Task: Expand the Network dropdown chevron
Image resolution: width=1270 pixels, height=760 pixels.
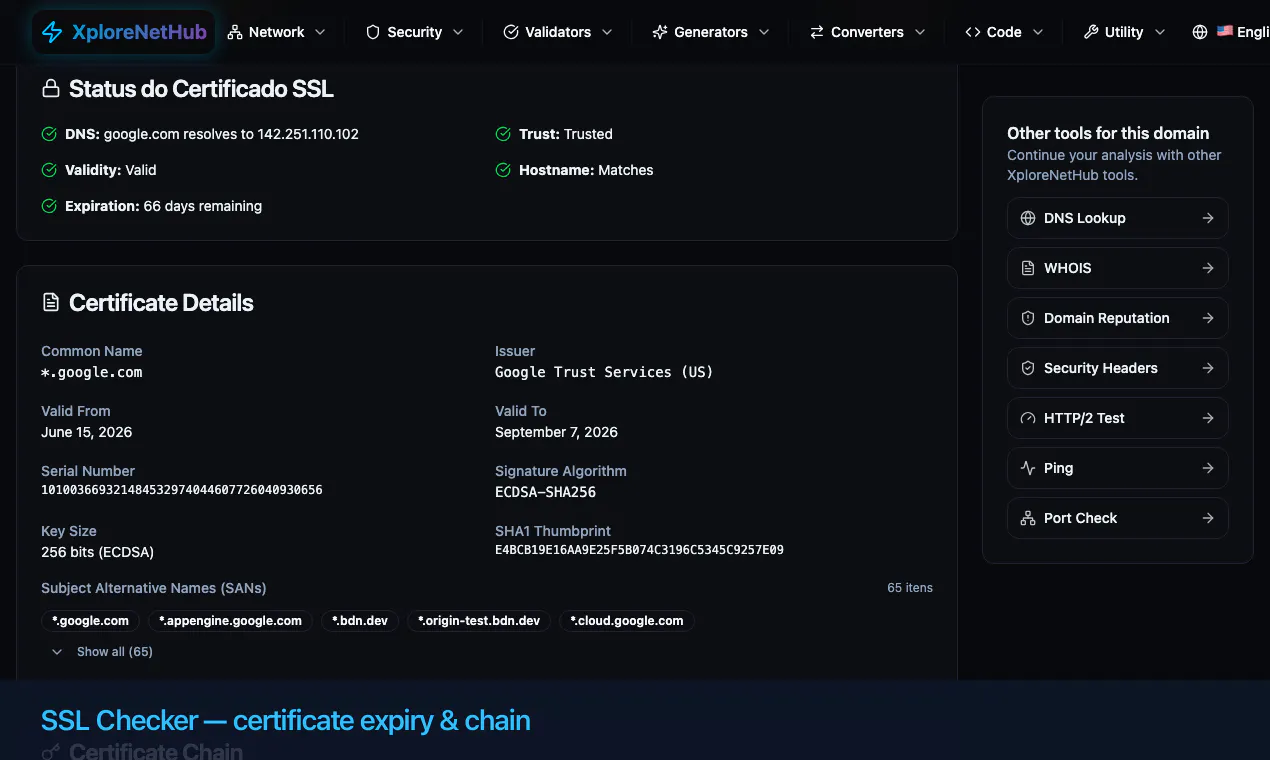Action: (320, 32)
